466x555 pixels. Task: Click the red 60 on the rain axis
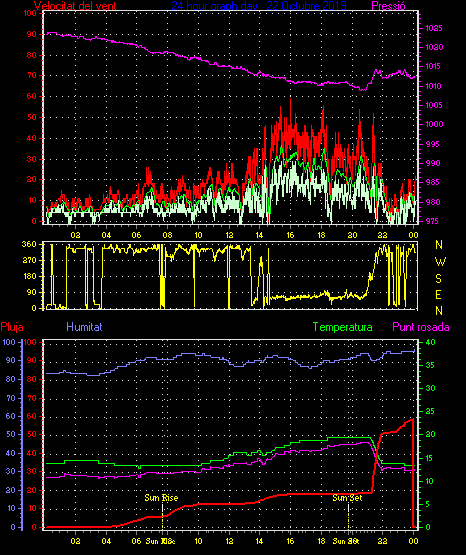[x=32, y=416]
